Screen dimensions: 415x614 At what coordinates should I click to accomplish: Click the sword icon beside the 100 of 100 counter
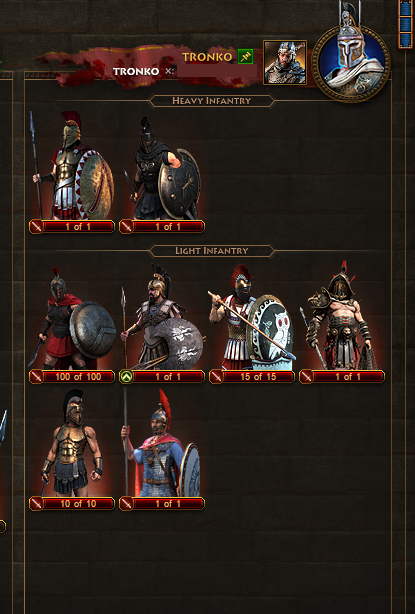36,377
